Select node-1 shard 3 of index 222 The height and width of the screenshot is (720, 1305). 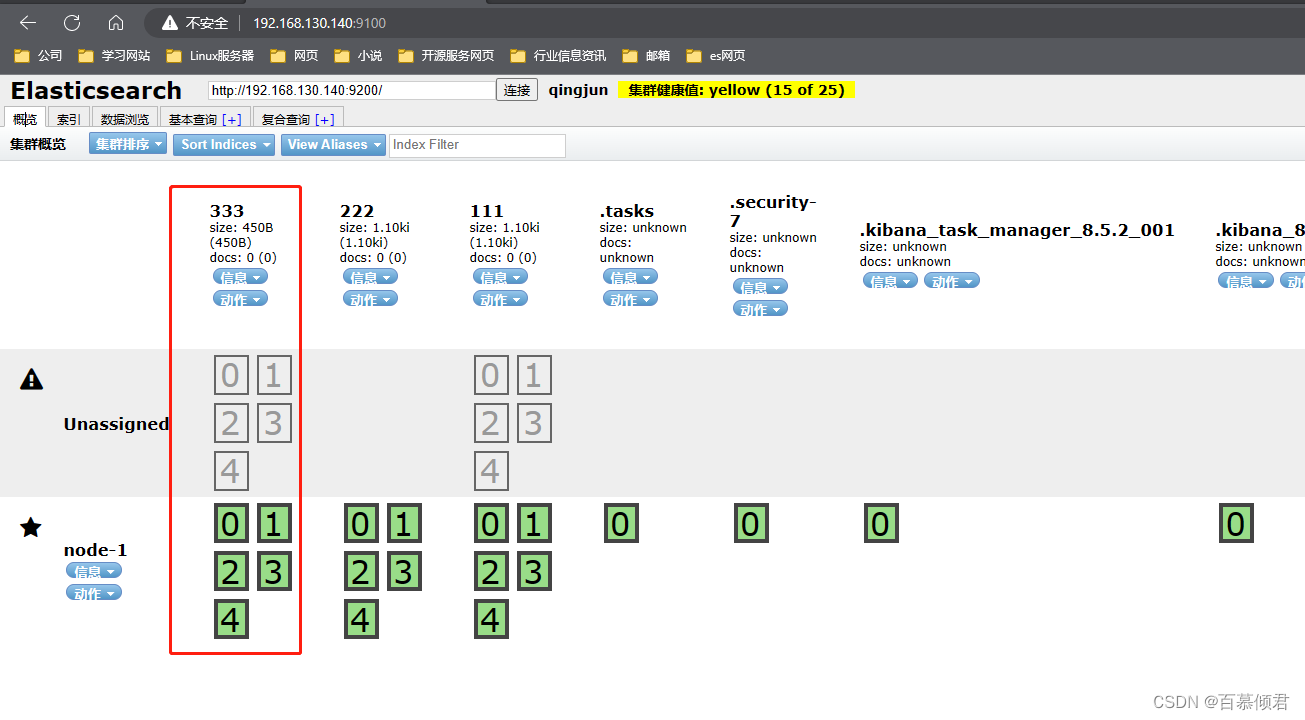point(404,571)
